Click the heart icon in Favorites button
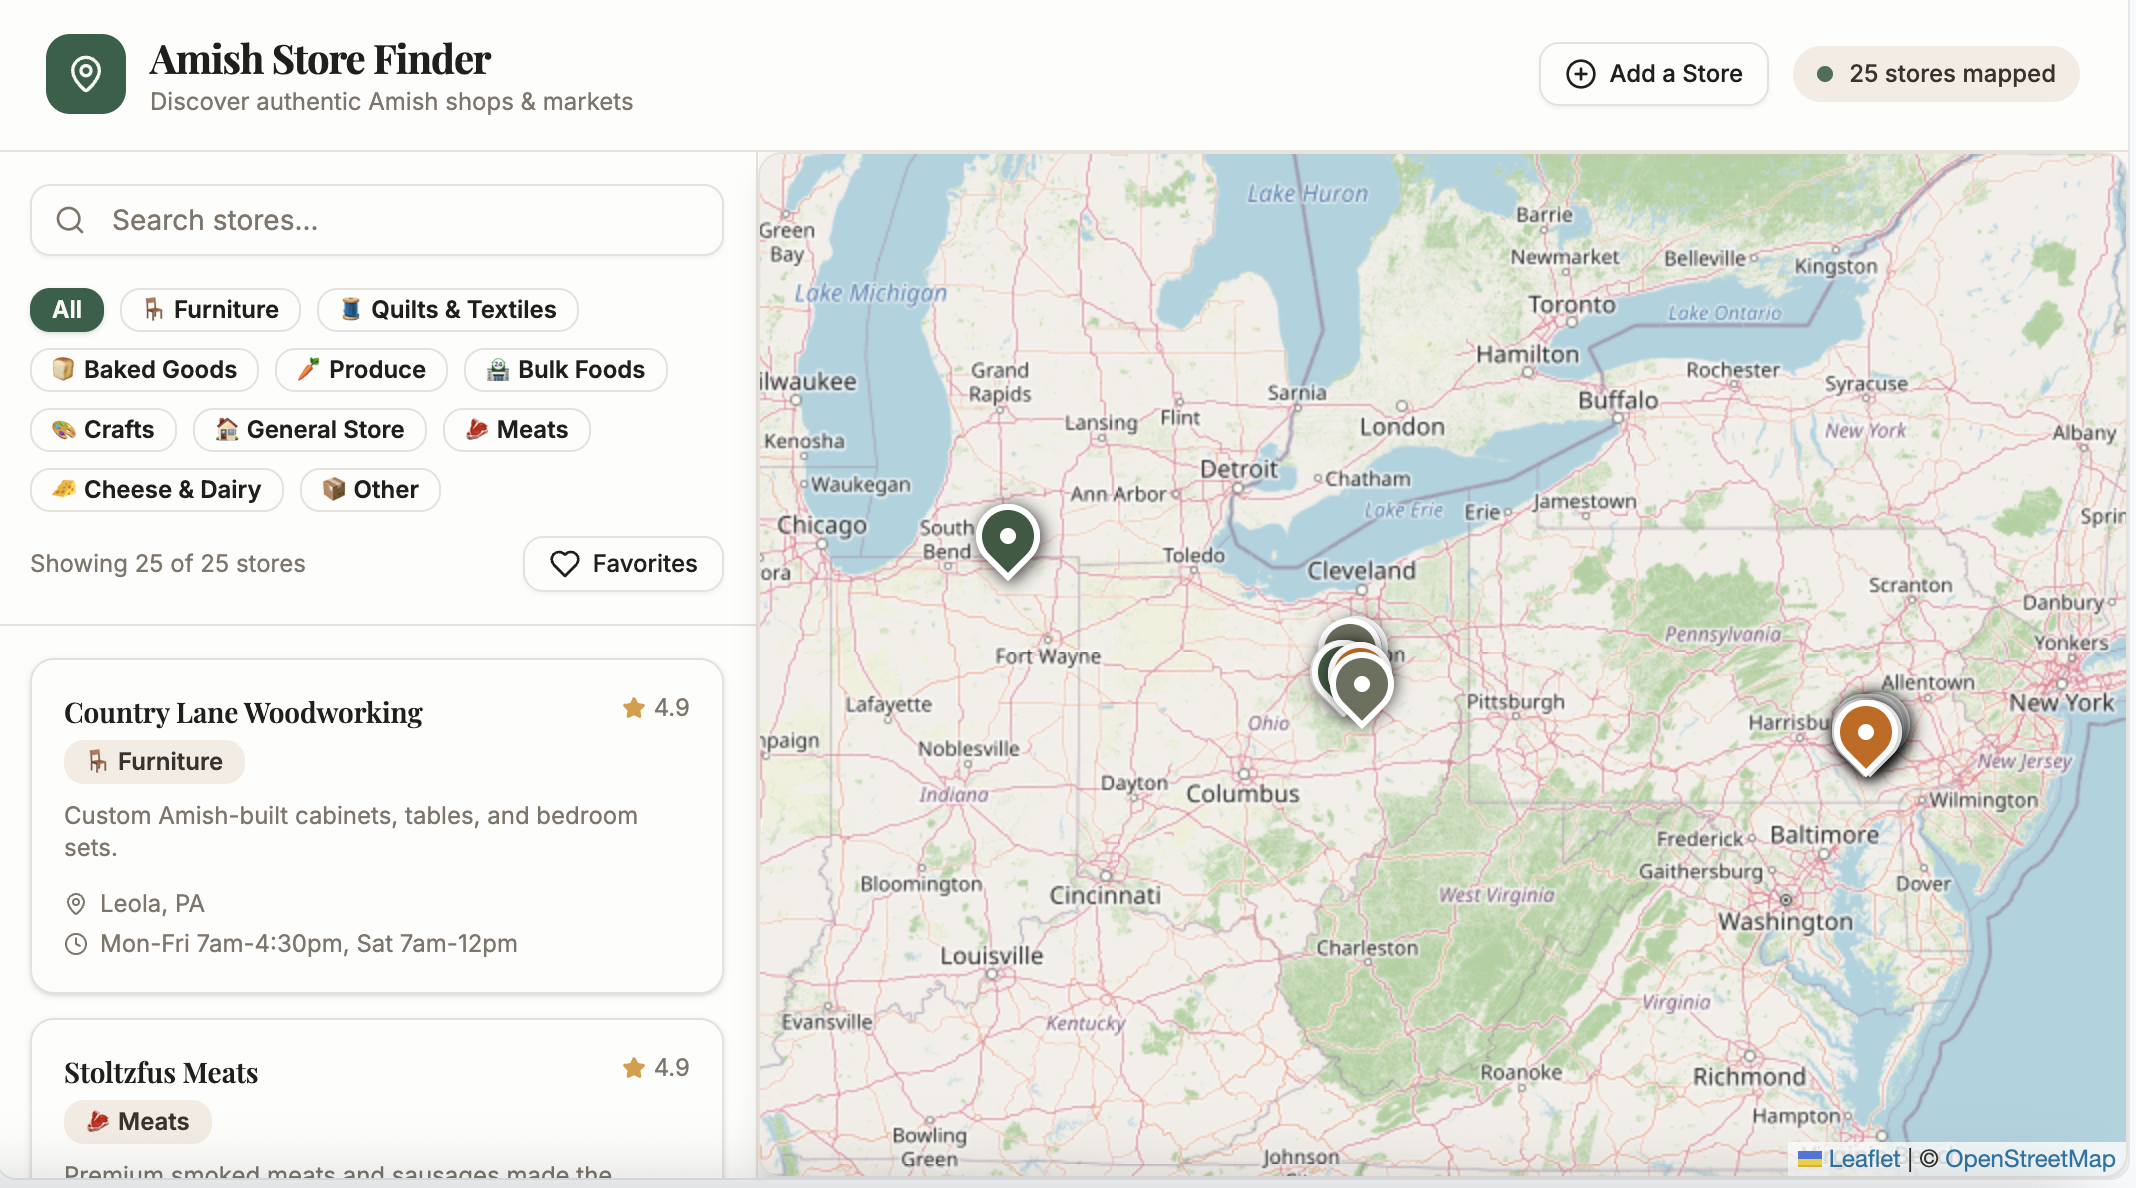Screen dimensions: 2136x1188 (x=565, y=564)
